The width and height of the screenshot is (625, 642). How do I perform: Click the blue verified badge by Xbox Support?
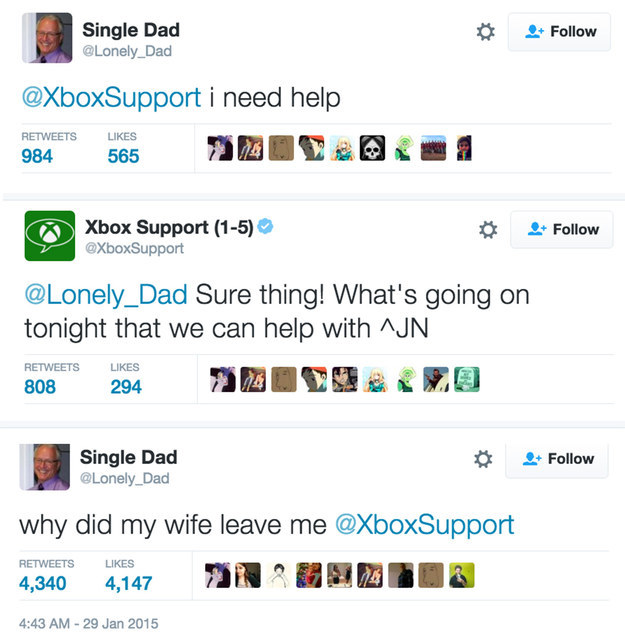[x=265, y=226]
